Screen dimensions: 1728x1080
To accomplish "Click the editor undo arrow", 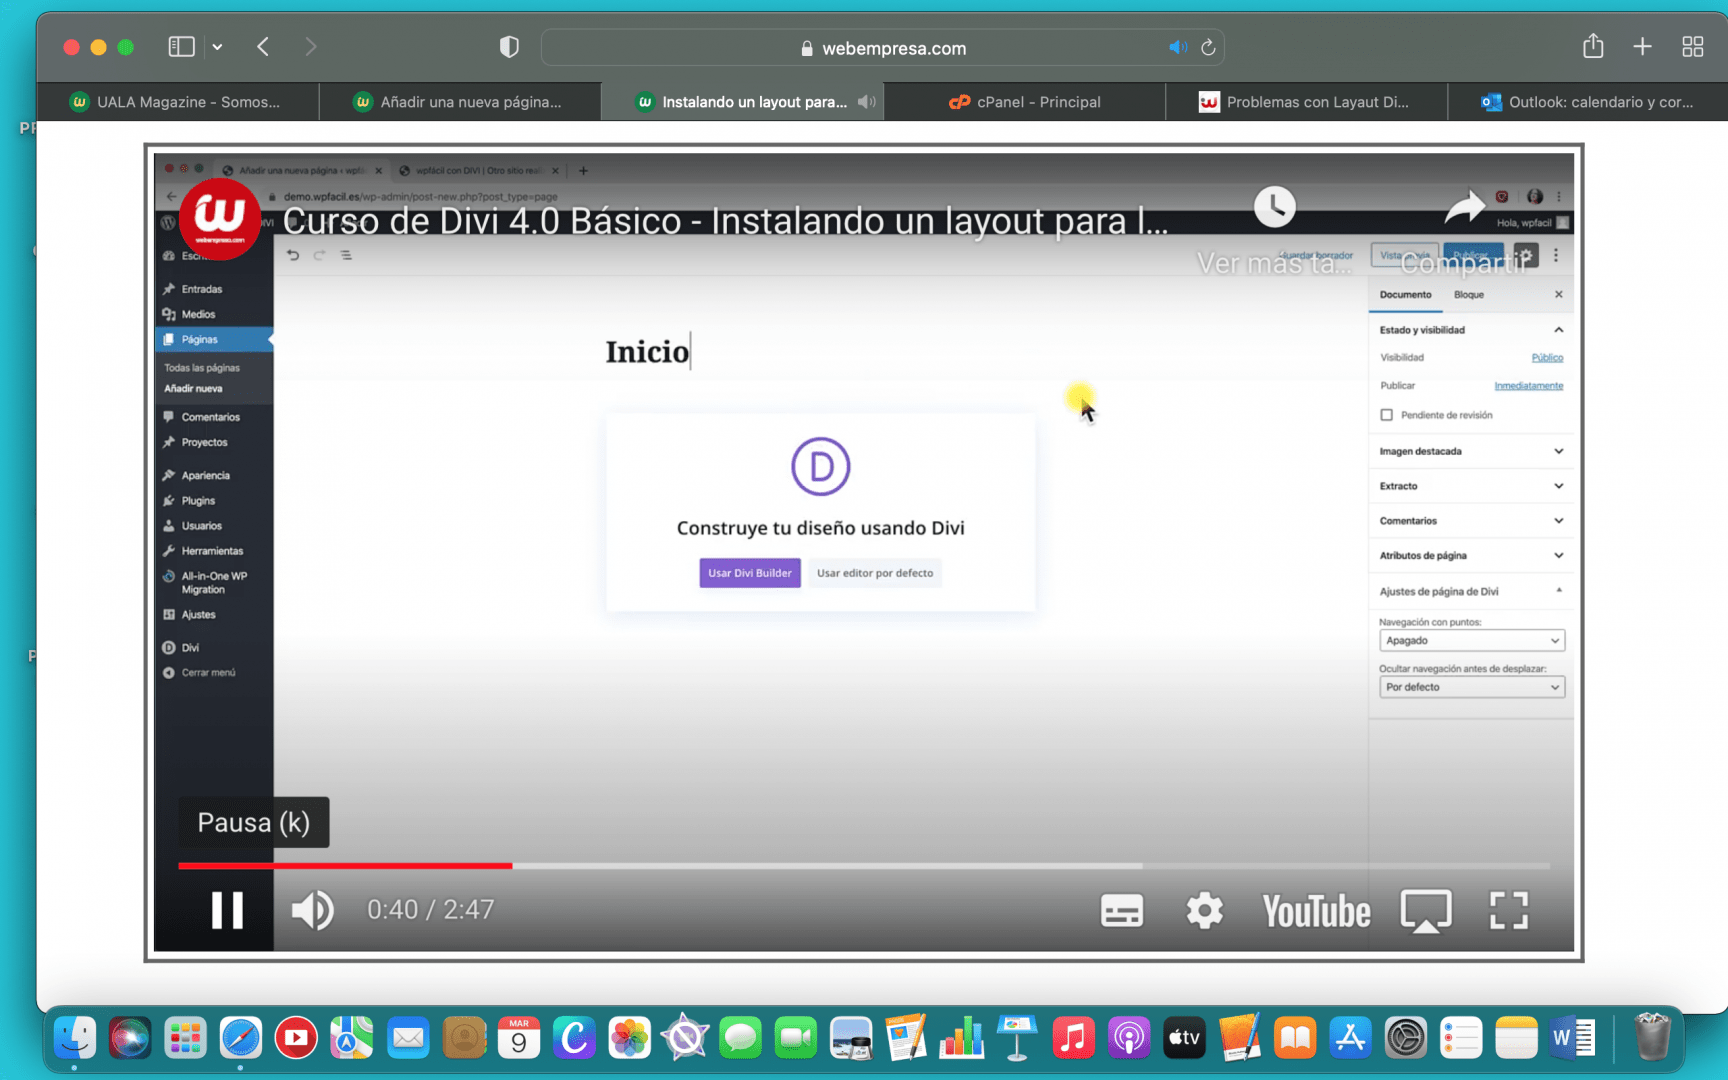I will [x=293, y=256].
